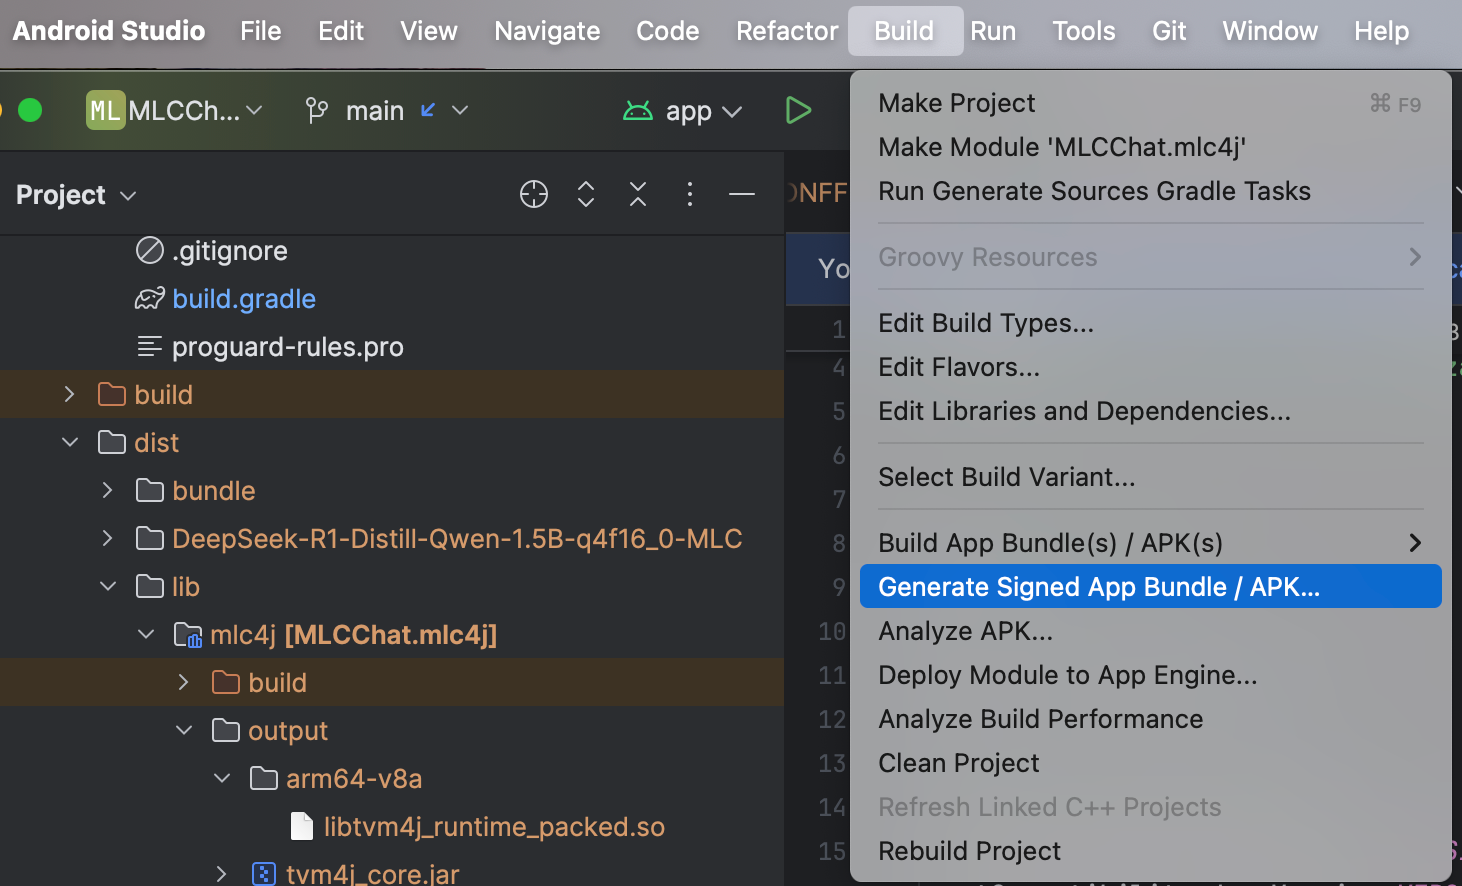Screen dimensions: 1462x886
Task: Choose Edit Build Types...
Action: pos(1150,323)
